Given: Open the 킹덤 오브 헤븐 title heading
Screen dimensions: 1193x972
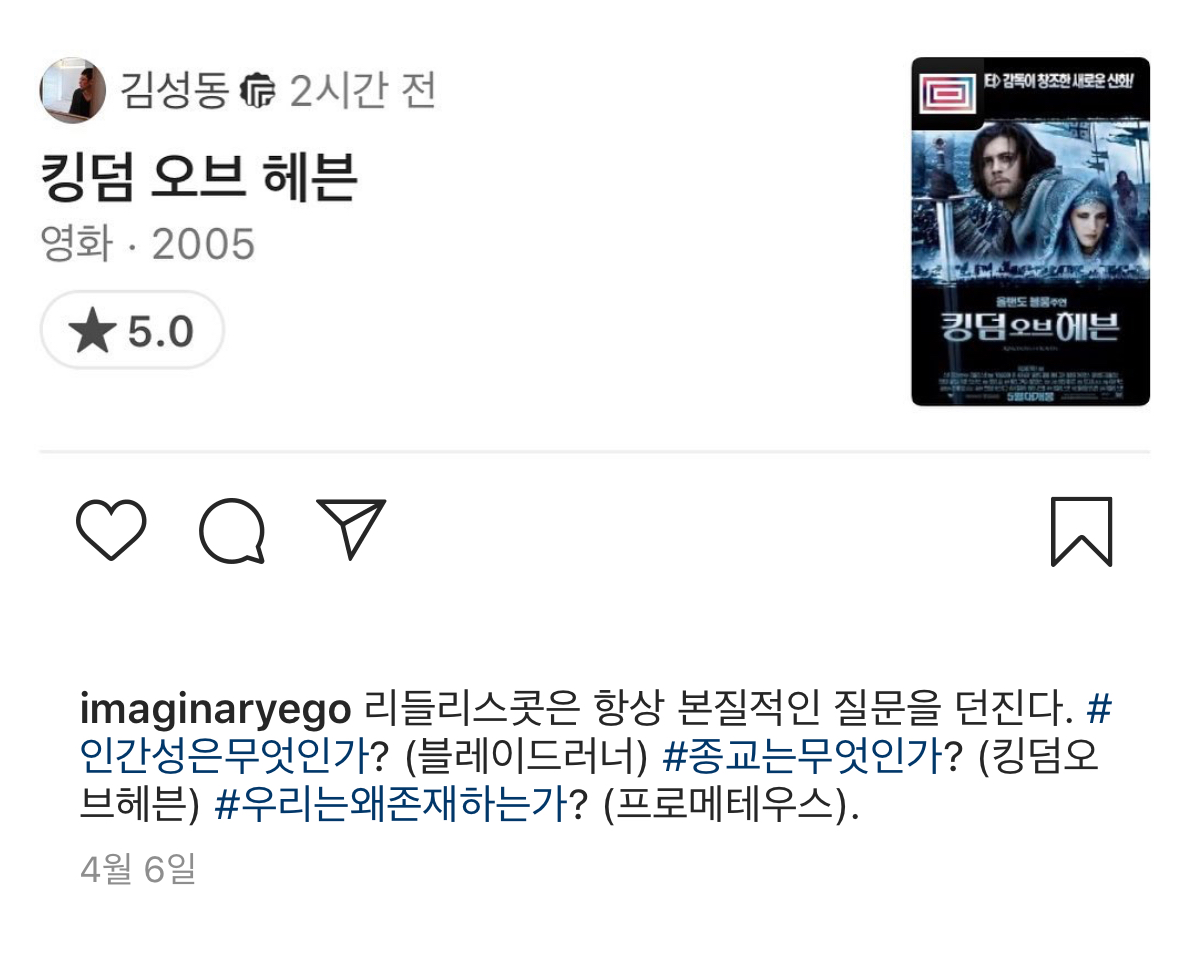Looking at the screenshot, I should point(199,176).
